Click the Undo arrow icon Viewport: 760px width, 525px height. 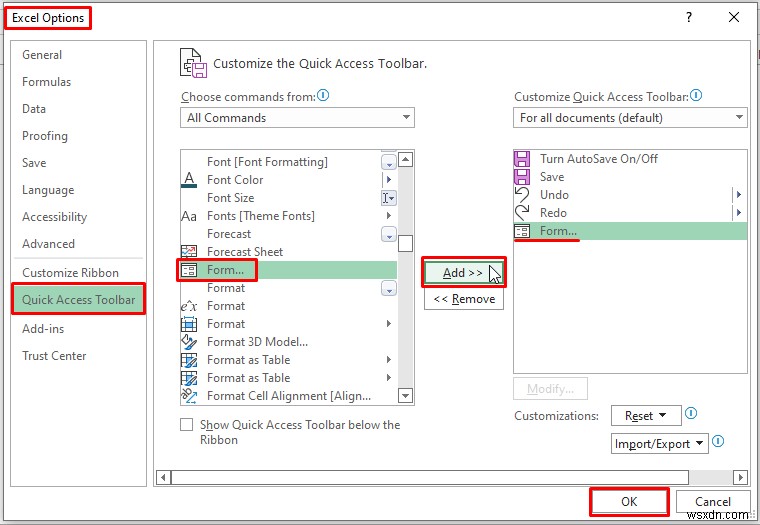[522, 195]
